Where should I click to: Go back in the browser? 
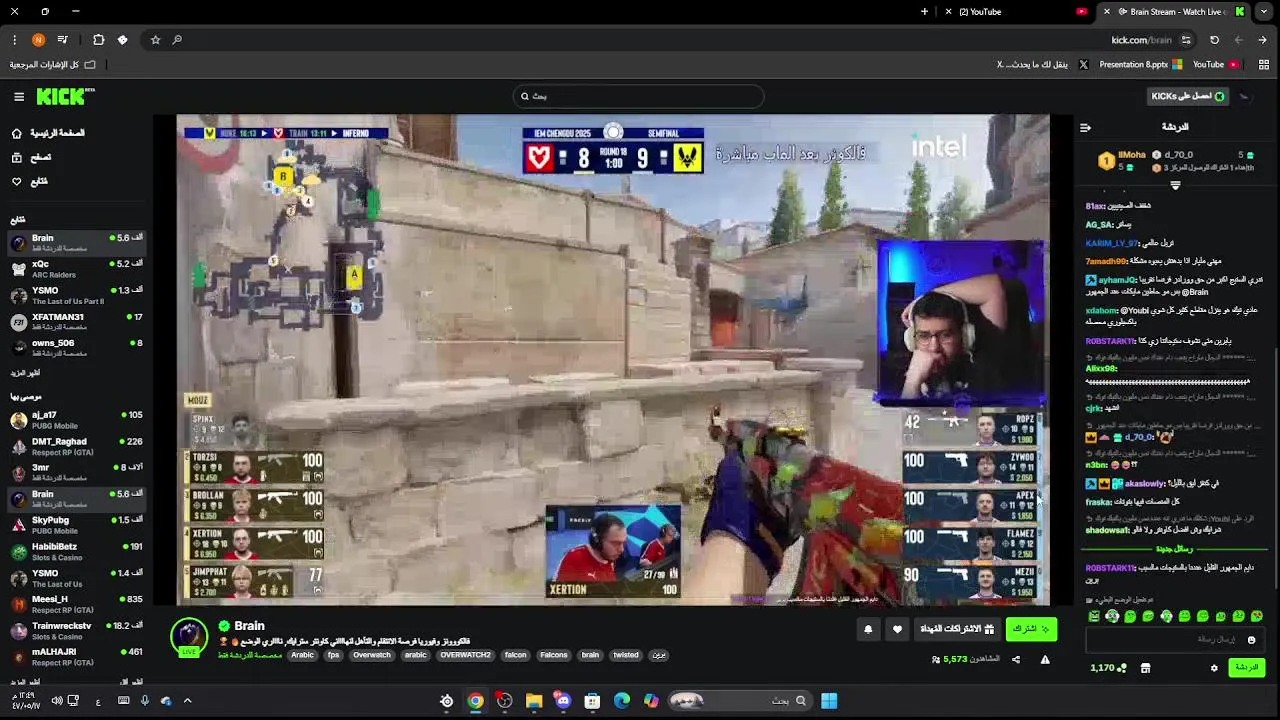1262,40
